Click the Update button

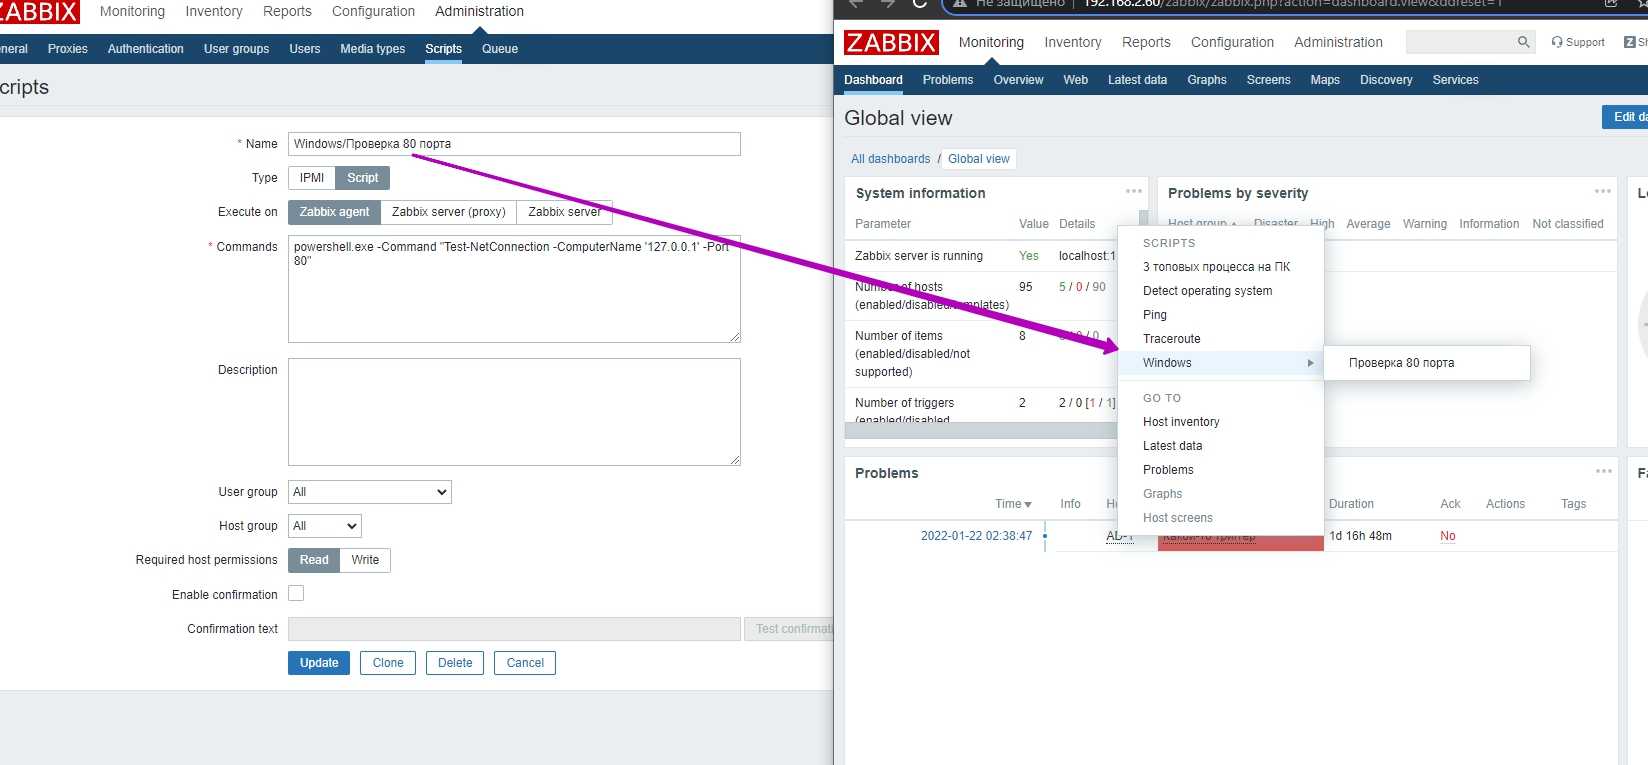point(319,663)
